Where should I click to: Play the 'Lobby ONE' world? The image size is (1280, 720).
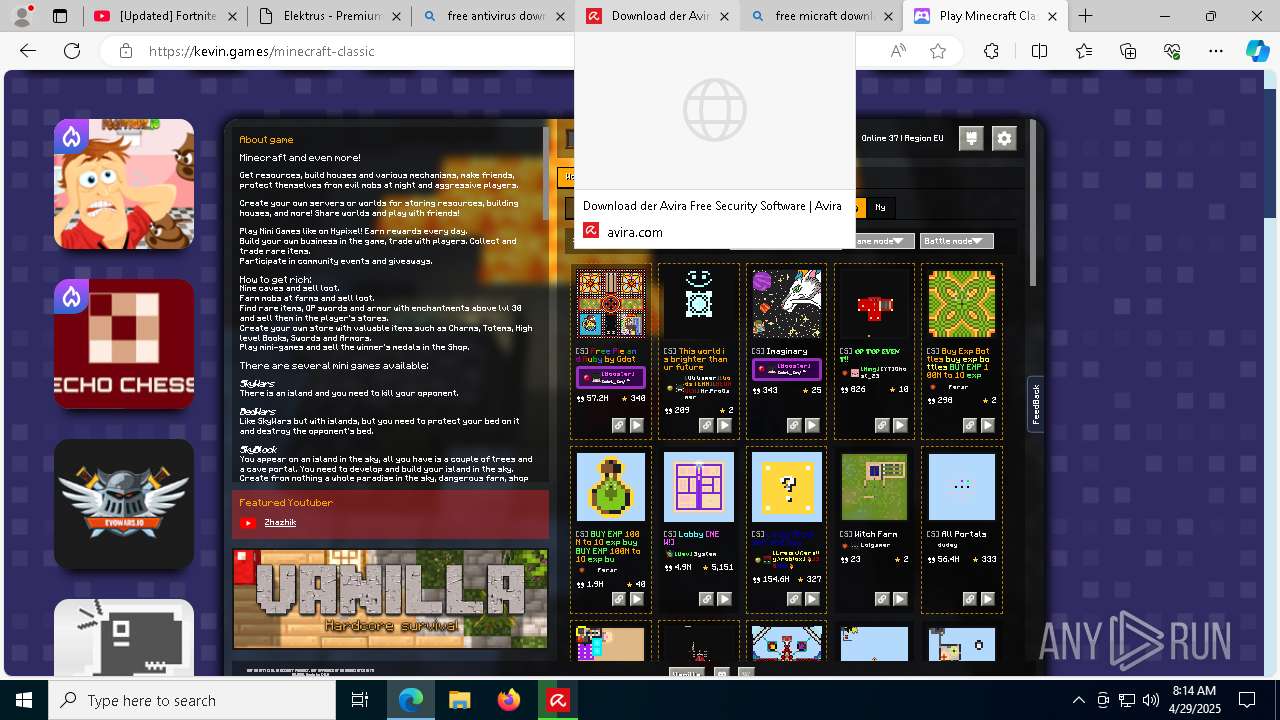pyautogui.click(x=724, y=599)
